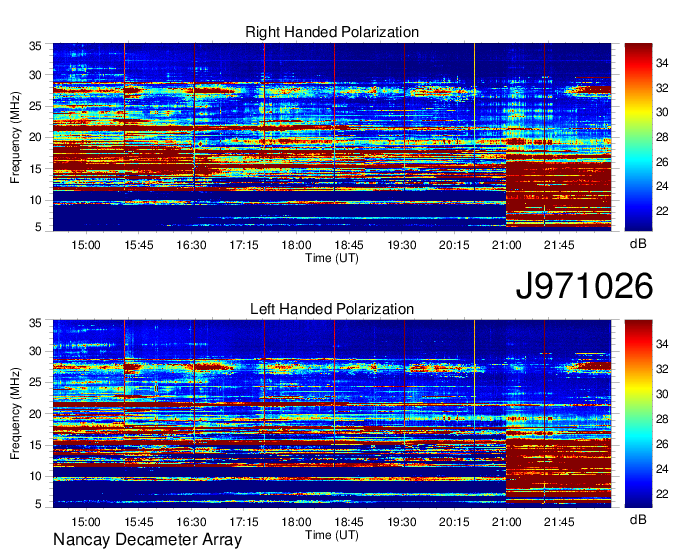Click the 20:15 tick on Right Handed plot
Screen dimensions: 680x552
point(454,245)
